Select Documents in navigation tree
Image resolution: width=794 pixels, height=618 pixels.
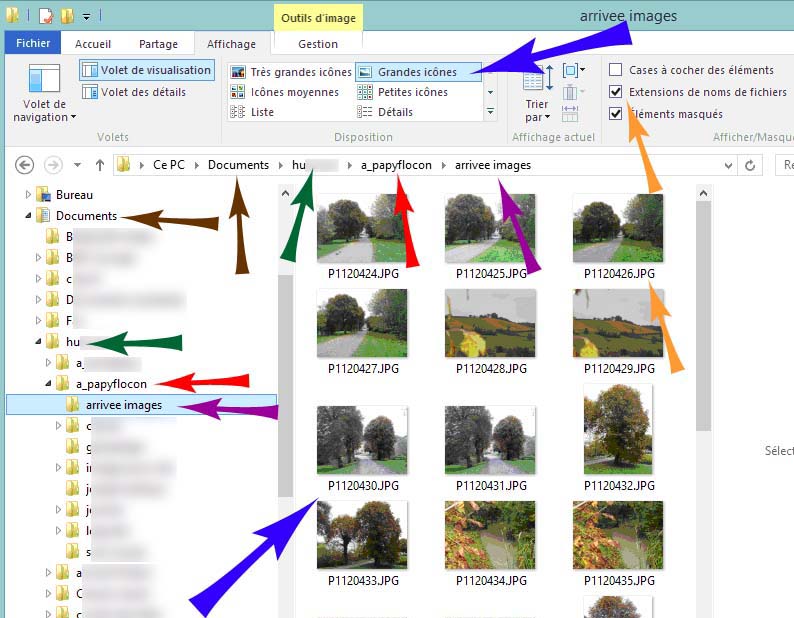pyautogui.click(x=86, y=216)
